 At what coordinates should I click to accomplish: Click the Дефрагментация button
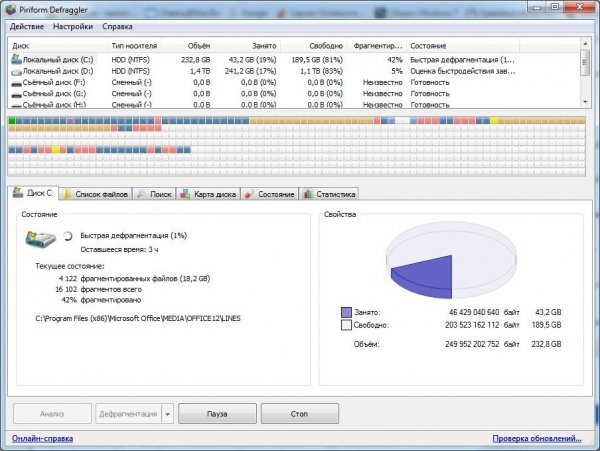coord(128,414)
